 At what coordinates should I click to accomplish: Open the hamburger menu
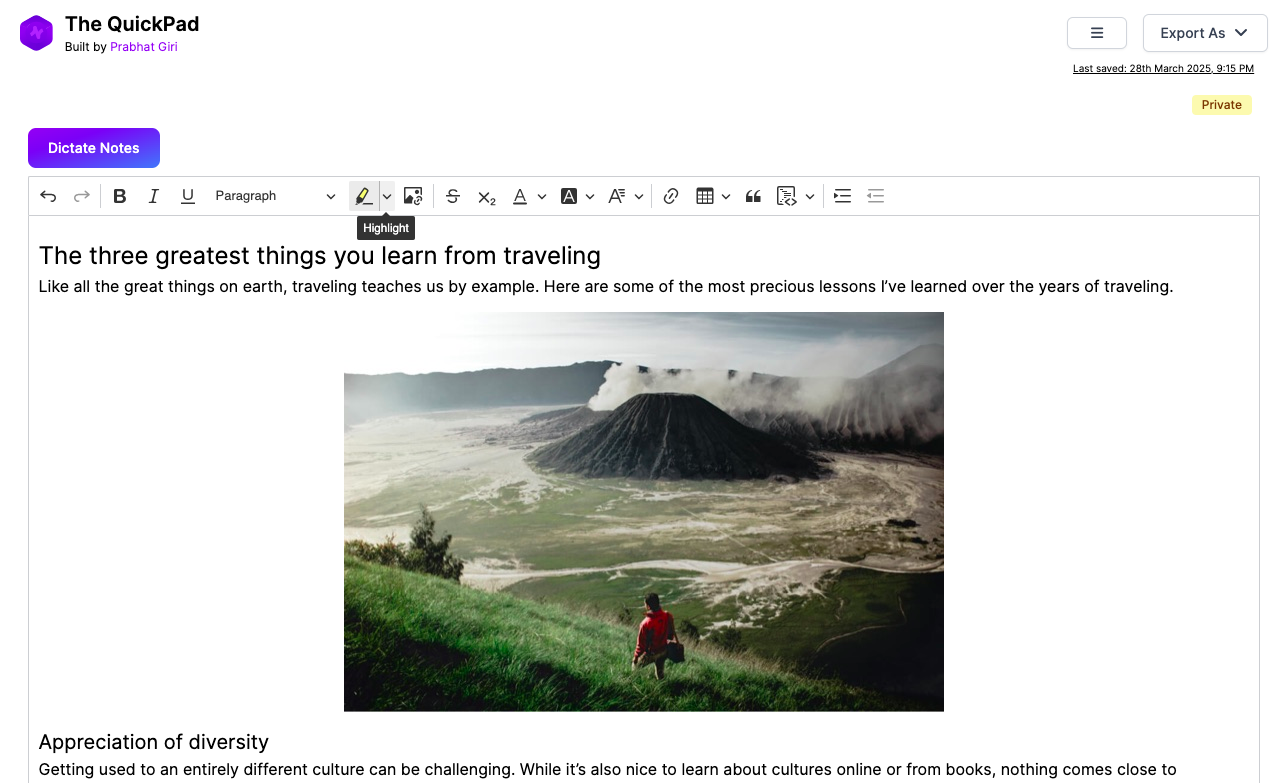1096,33
